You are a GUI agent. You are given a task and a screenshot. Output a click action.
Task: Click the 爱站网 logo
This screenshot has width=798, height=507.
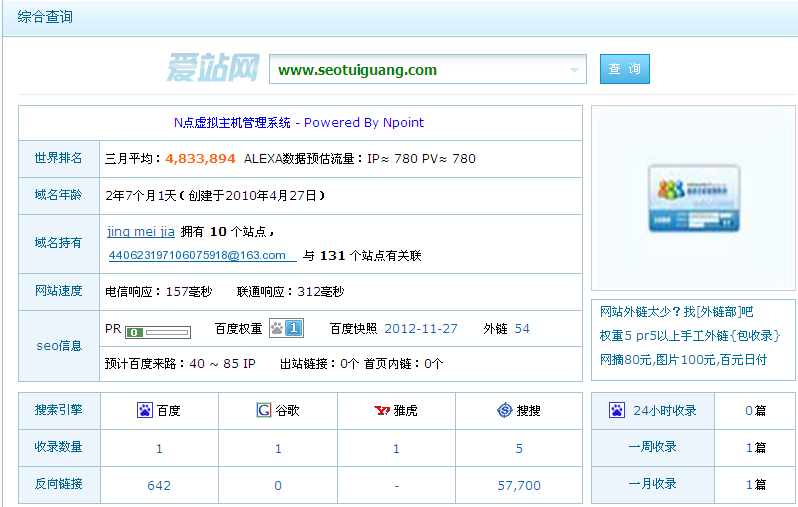coord(212,69)
